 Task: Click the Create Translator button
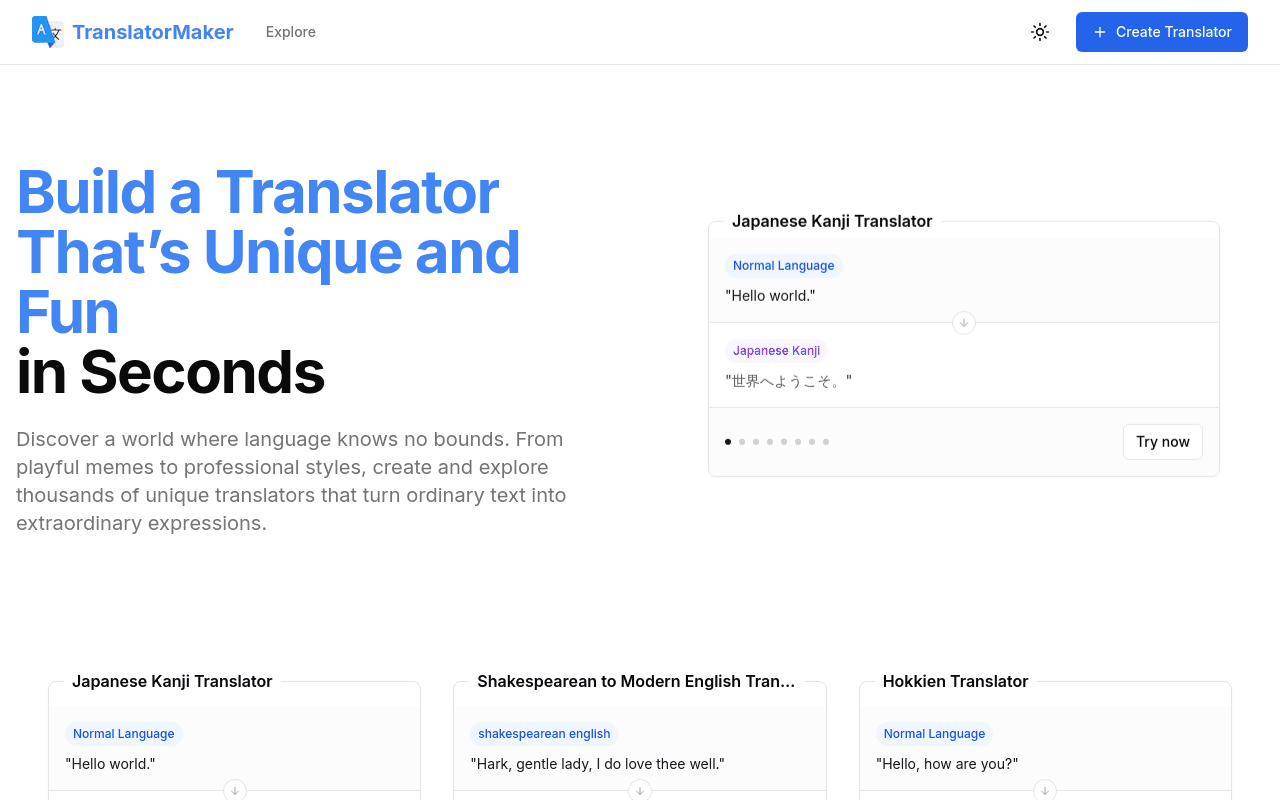(x=1162, y=32)
